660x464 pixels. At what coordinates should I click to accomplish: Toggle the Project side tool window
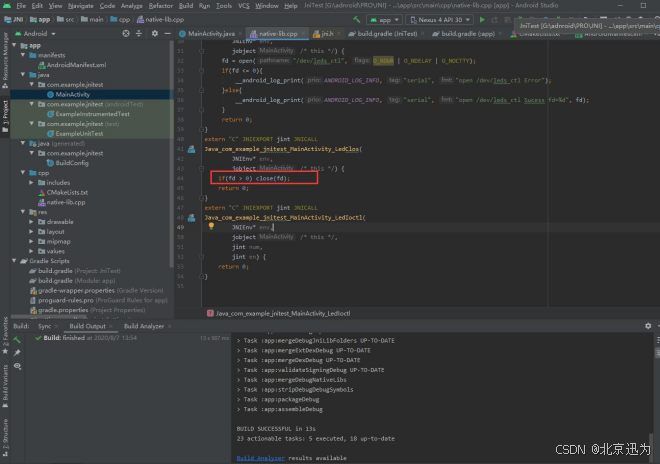tap(5, 117)
